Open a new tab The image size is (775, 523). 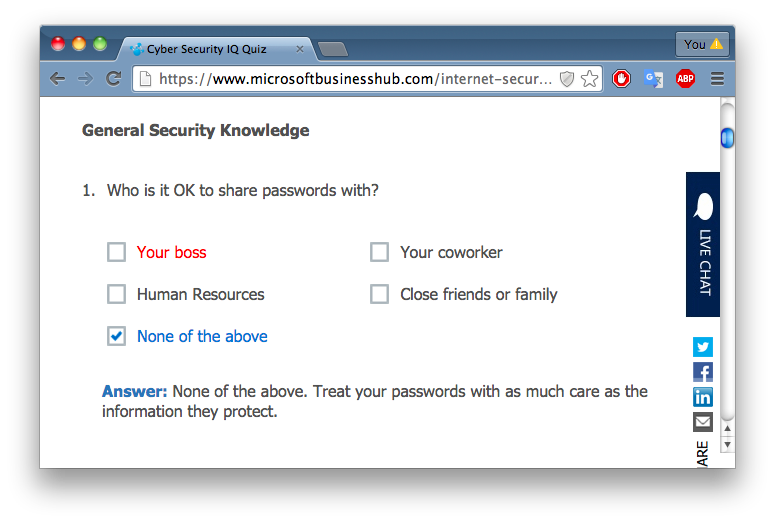click(332, 49)
